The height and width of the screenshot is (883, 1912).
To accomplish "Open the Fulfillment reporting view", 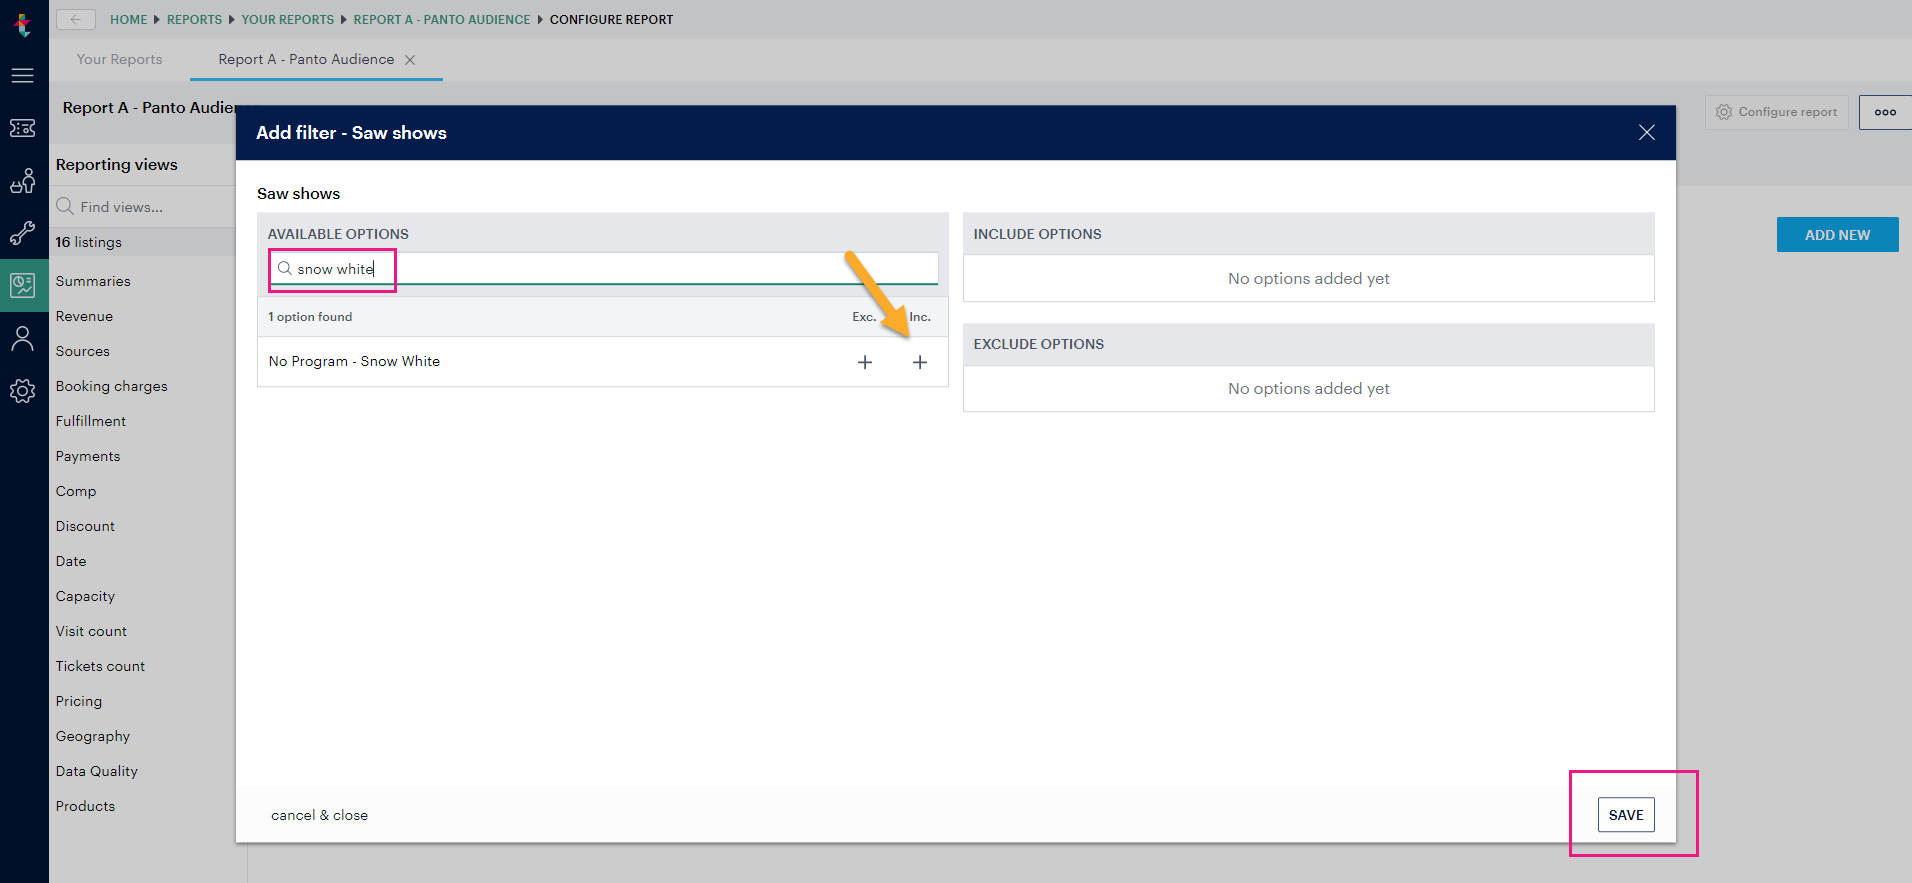I will (x=90, y=421).
